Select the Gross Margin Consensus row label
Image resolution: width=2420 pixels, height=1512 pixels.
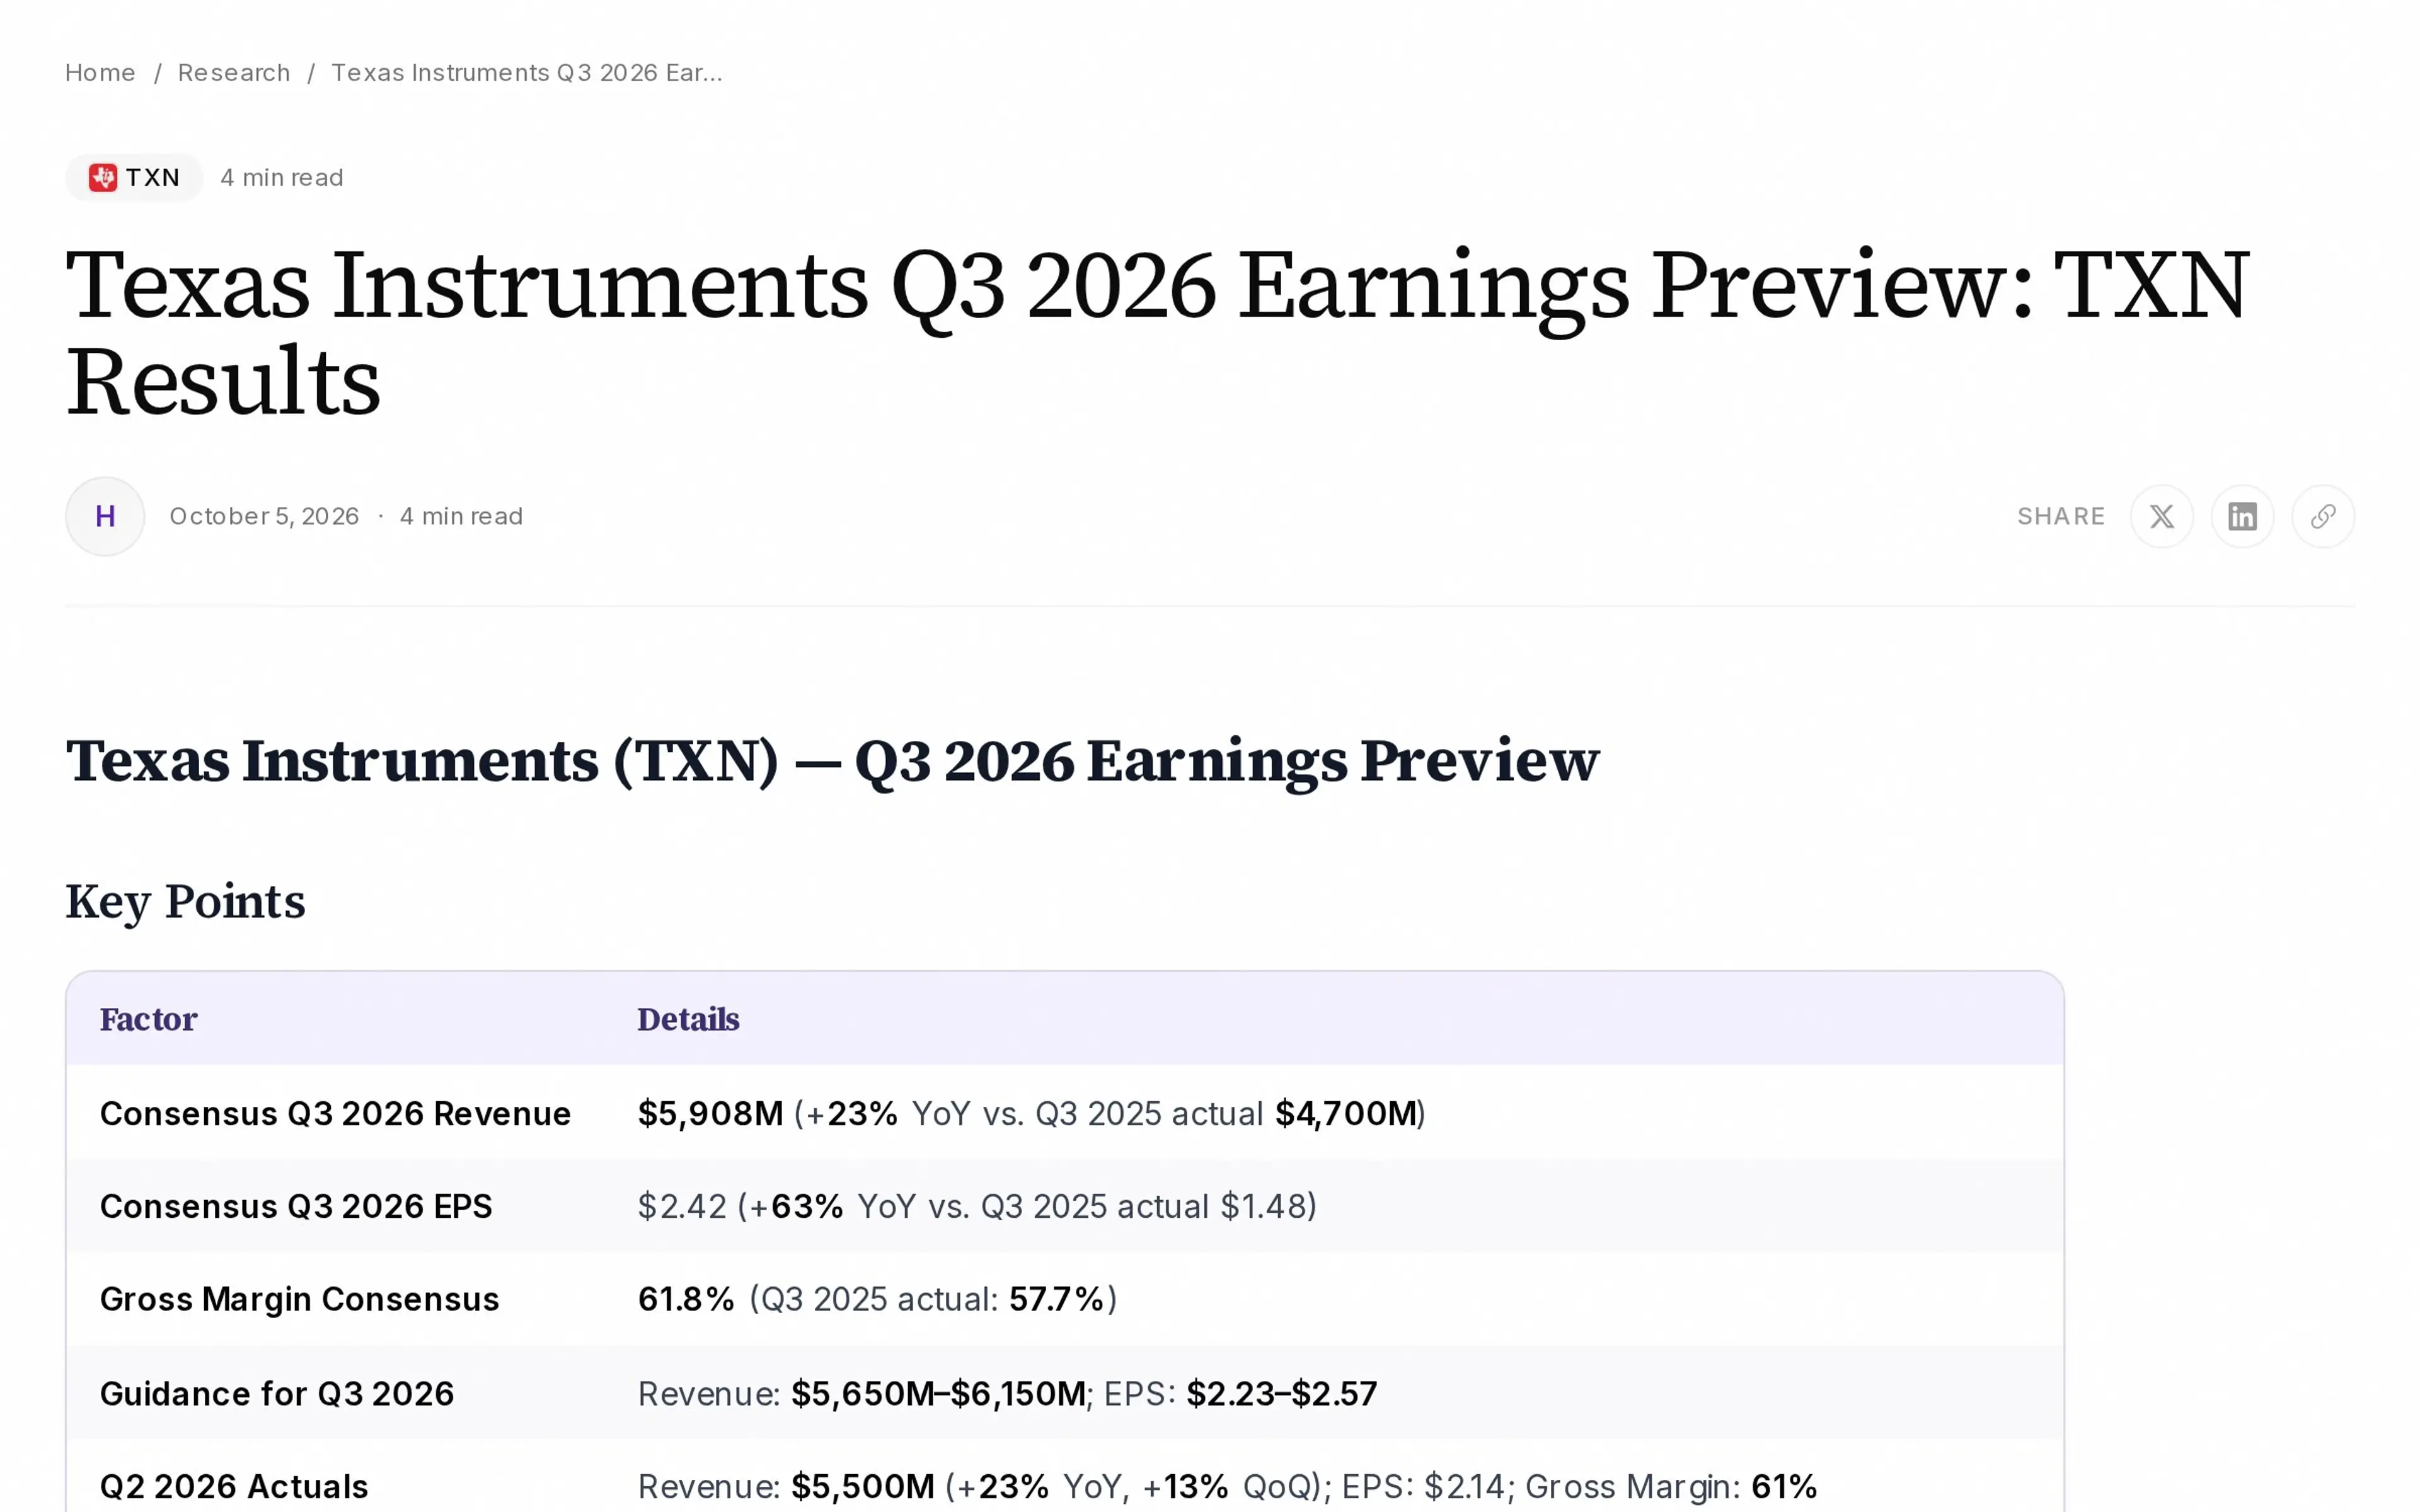pos(299,1299)
